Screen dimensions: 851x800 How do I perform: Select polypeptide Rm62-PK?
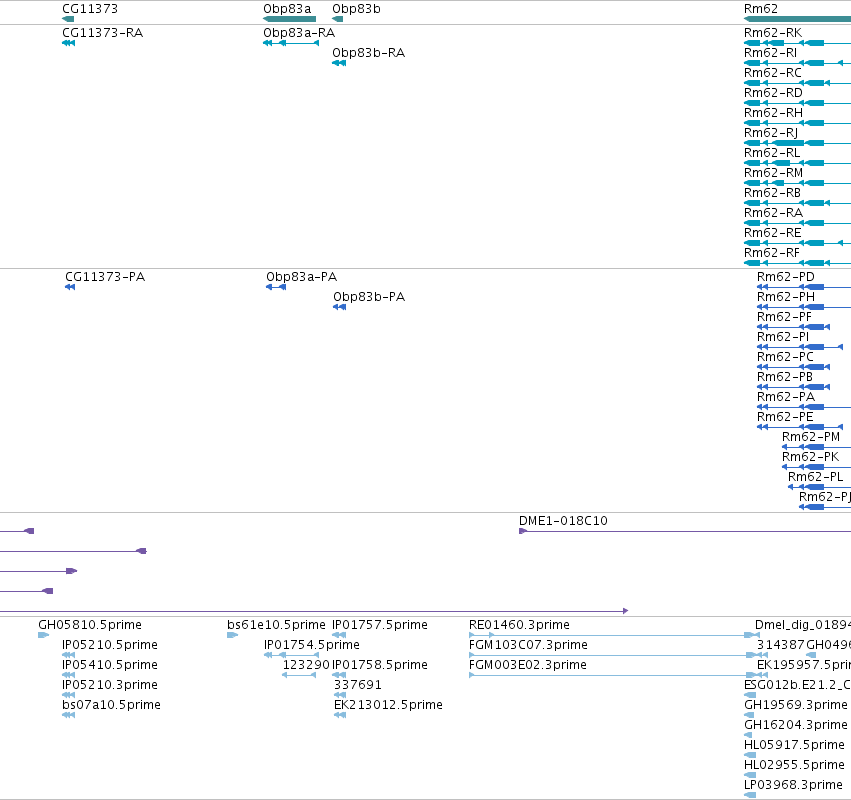click(x=810, y=458)
